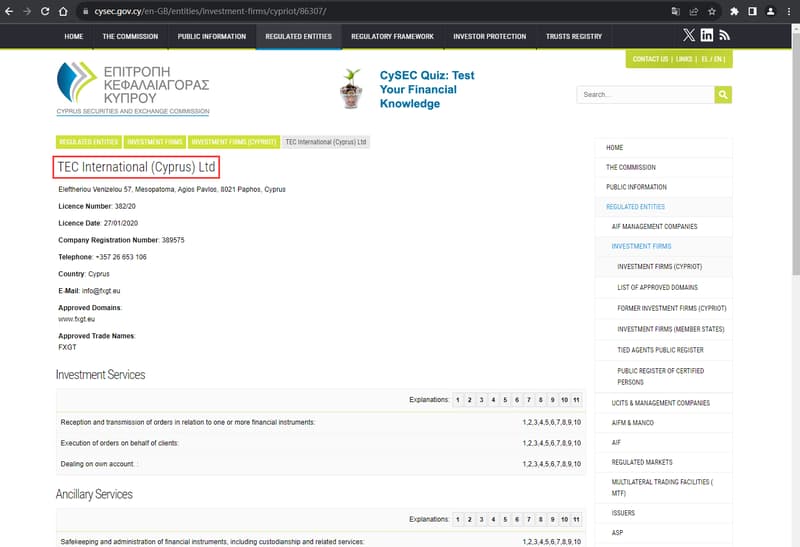Click into the Search text field
Viewport: 800px width, 547px height.
[x=645, y=94]
